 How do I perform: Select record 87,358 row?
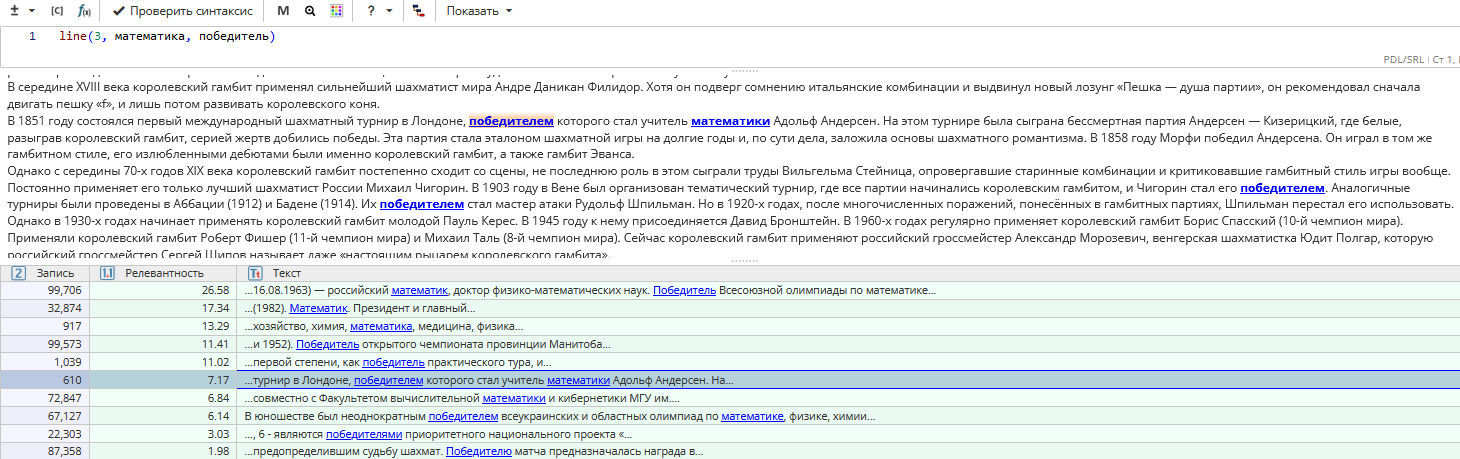coord(730,452)
